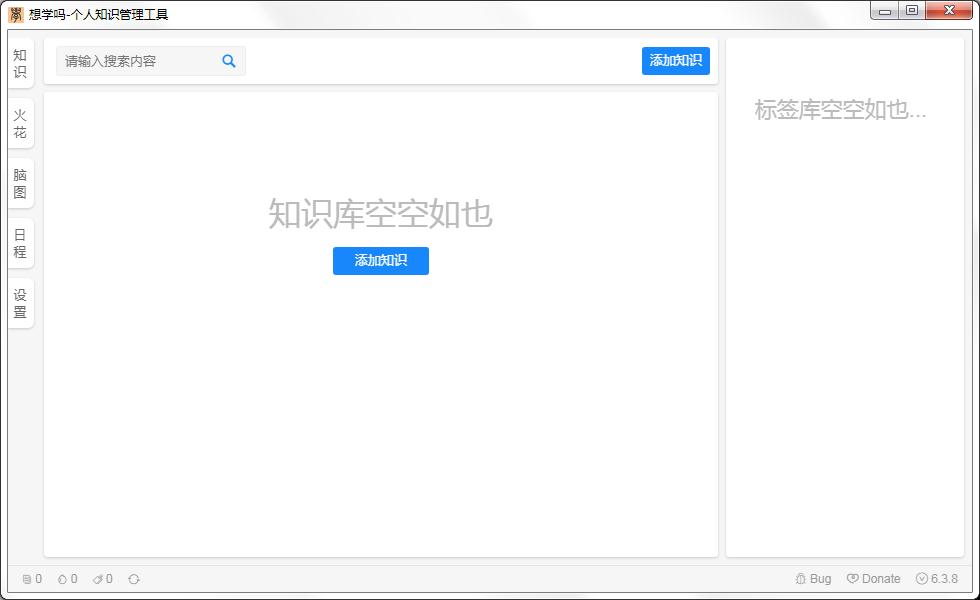
Task: Click the knowledge count document icon
Action: coord(26,579)
